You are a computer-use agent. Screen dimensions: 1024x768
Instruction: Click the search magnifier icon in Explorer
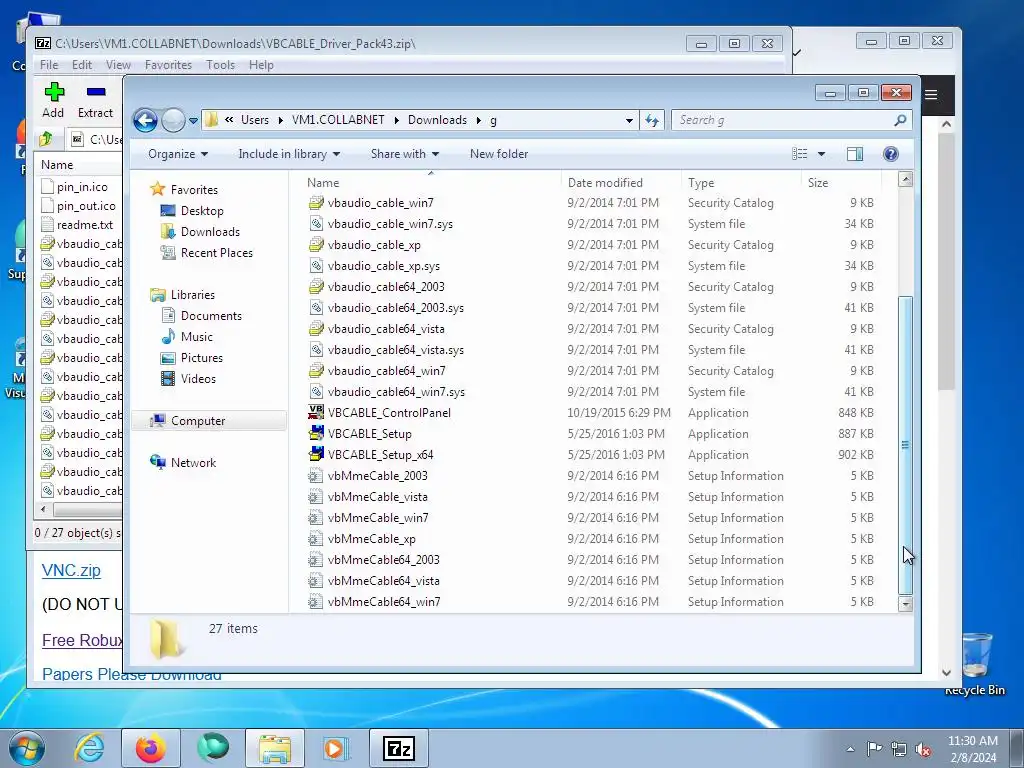tap(901, 120)
